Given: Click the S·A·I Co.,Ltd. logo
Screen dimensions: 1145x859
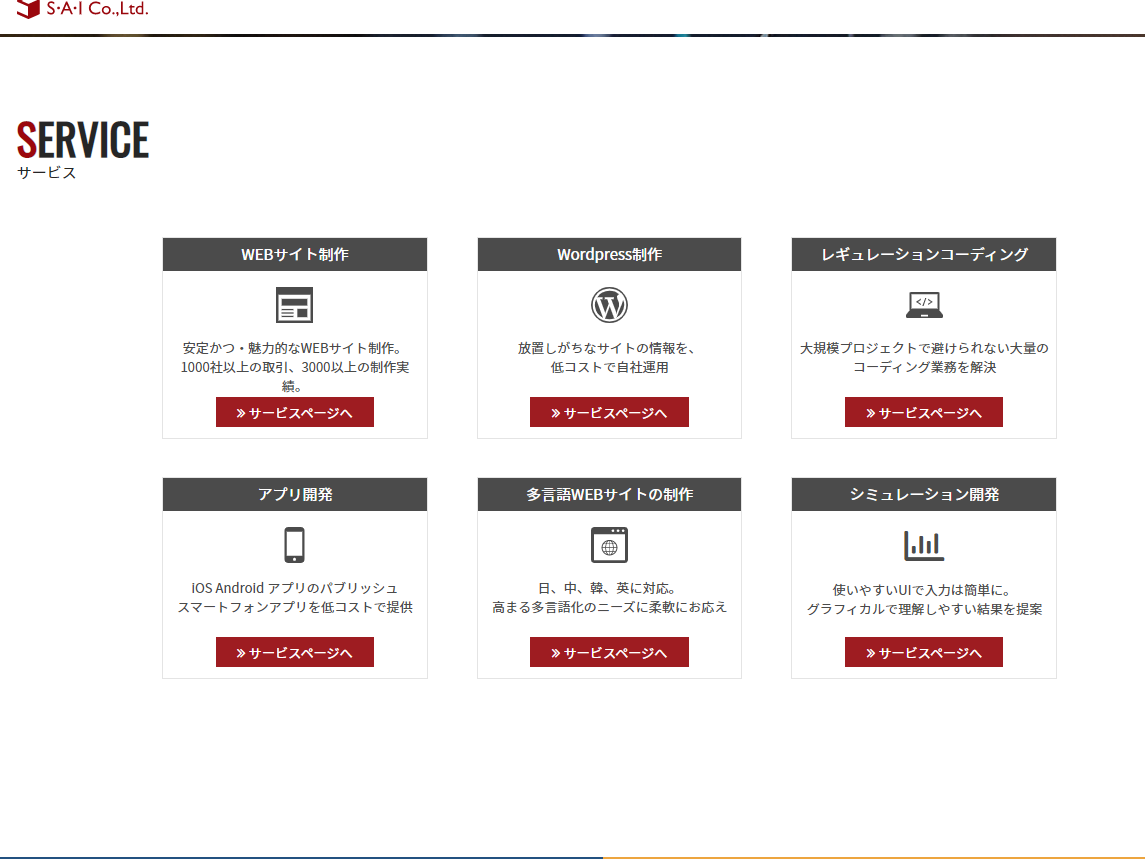Looking at the screenshot, I should pos(82,9).
